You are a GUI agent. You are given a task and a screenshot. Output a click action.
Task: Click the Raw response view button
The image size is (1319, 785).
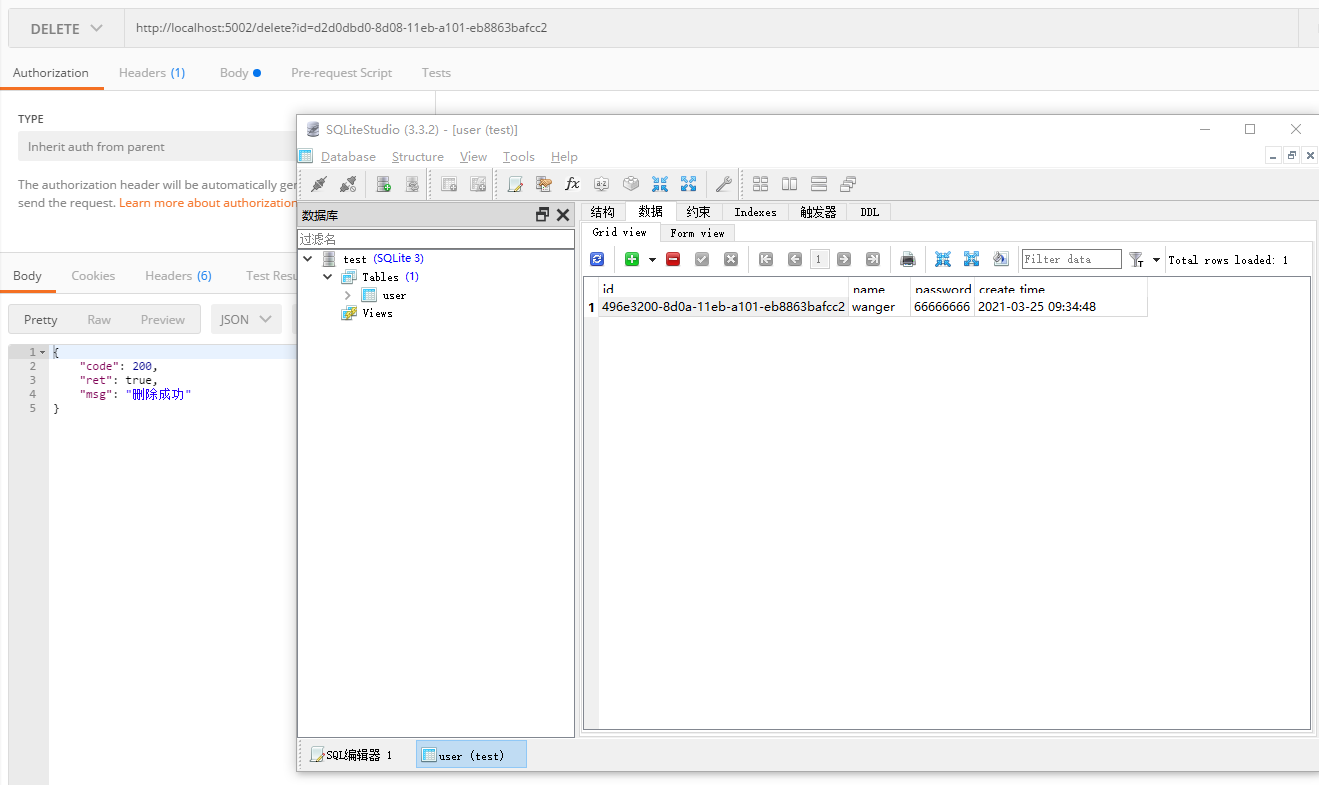point(99,320)
